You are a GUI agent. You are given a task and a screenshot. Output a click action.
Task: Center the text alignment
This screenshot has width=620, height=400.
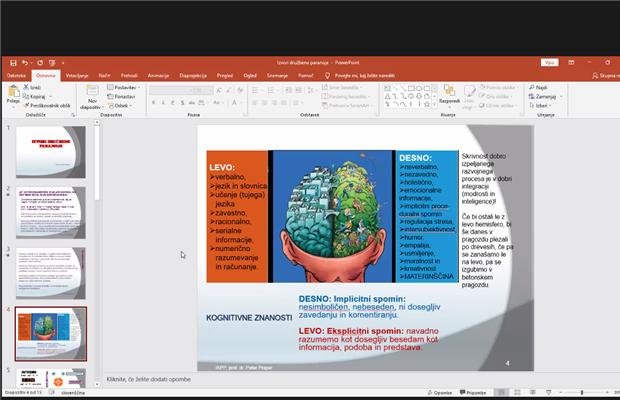click(x=265, y=103)
